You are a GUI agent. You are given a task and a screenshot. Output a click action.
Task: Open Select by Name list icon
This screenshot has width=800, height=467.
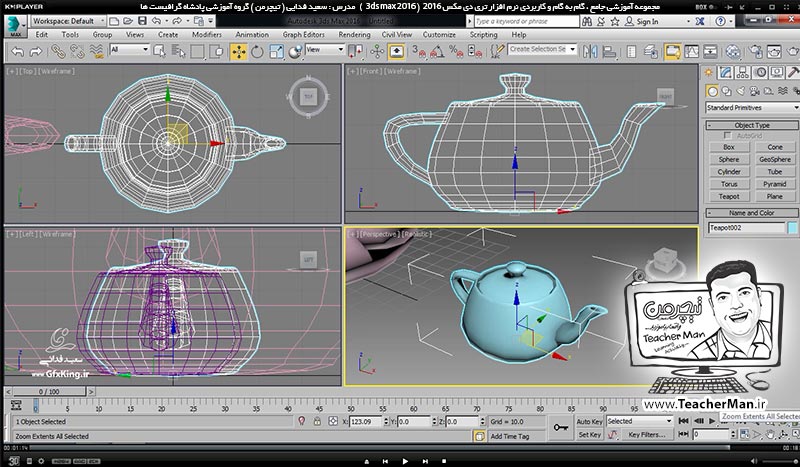pos(178,52)
